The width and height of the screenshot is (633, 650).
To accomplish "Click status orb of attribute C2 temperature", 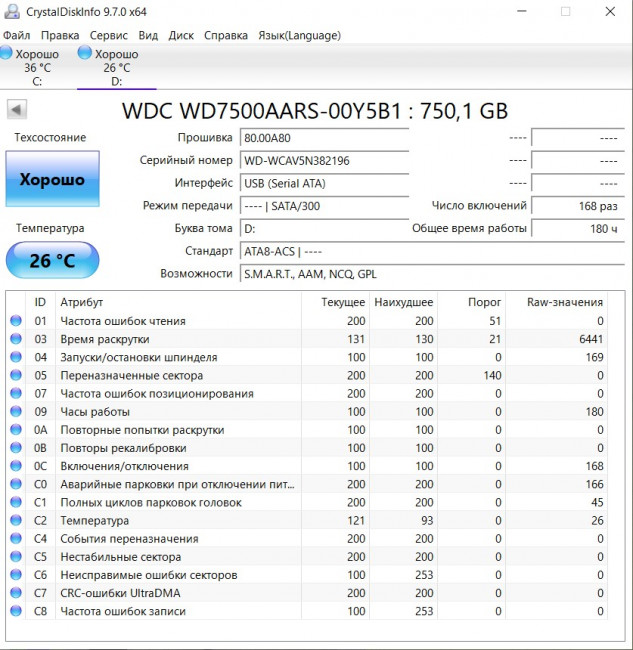I will (x=16, y=520).
